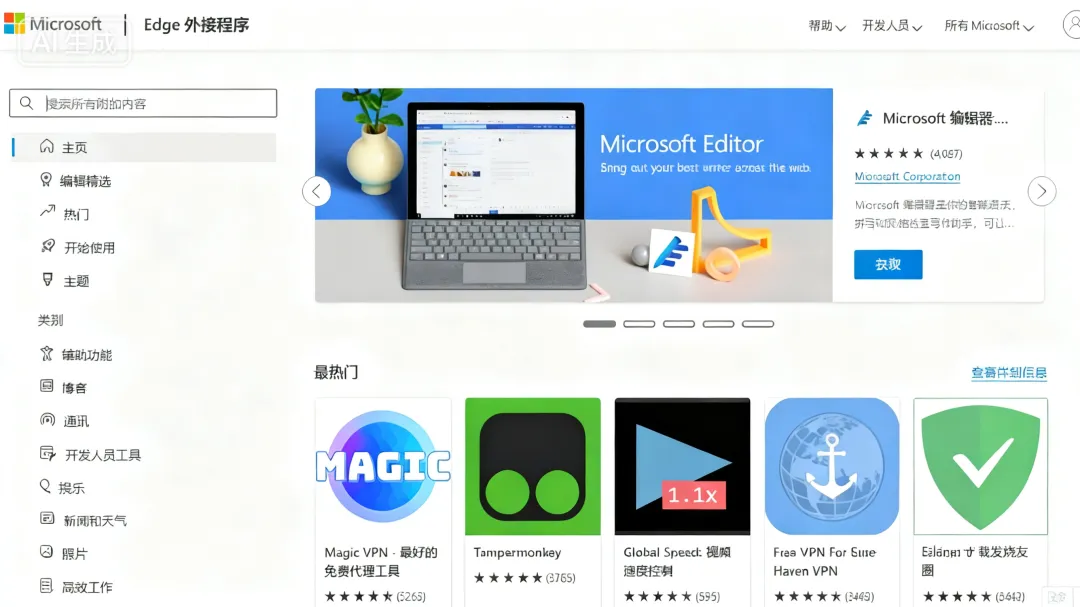The image size is (1080, 607).
Task: Select the second carousel page indicator
Action: point(639,324)
